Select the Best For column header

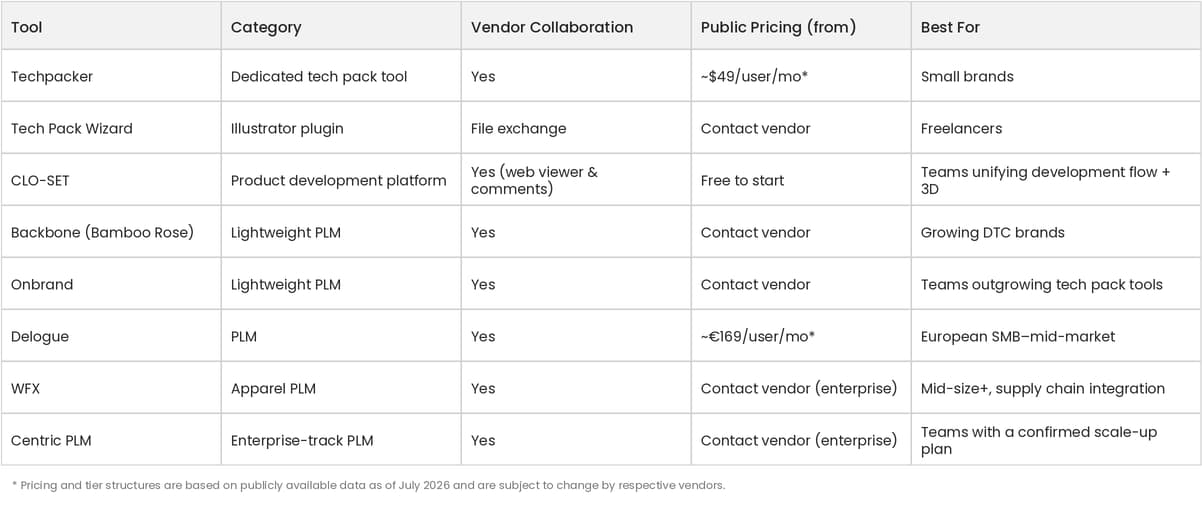[x=1056, y=27]
